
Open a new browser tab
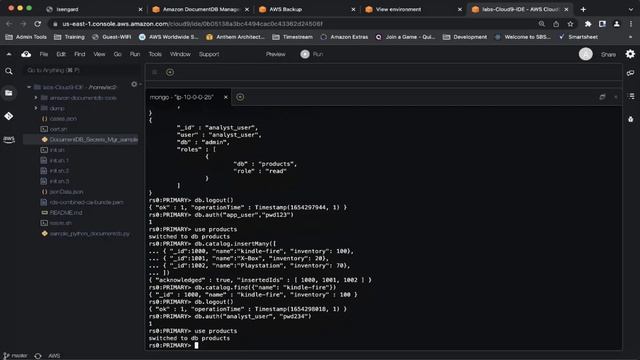click(x=583, y=9)
